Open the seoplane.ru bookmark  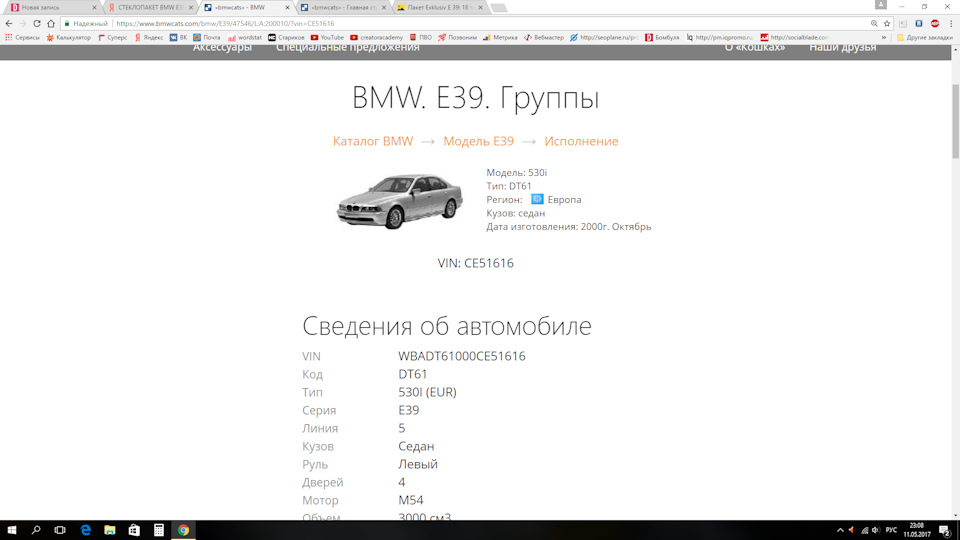click(604, 37)
